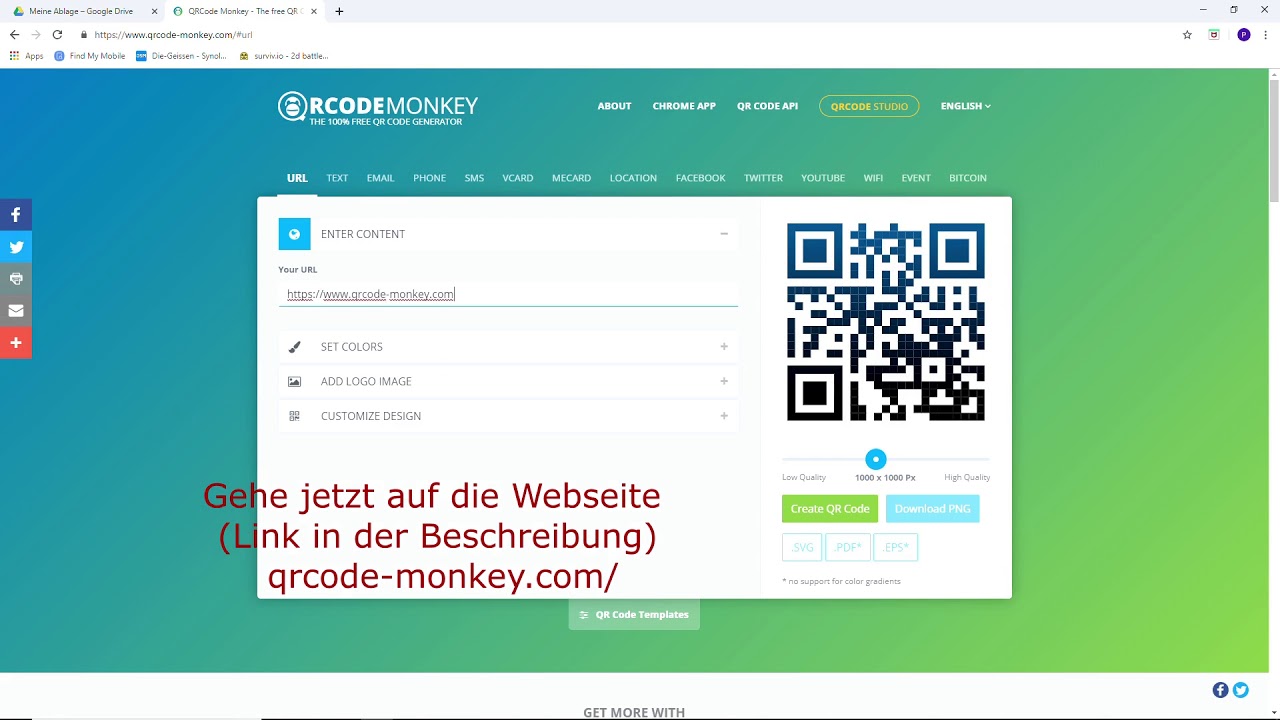
Task: Open a new browser tab
Action: pos(339,11)
